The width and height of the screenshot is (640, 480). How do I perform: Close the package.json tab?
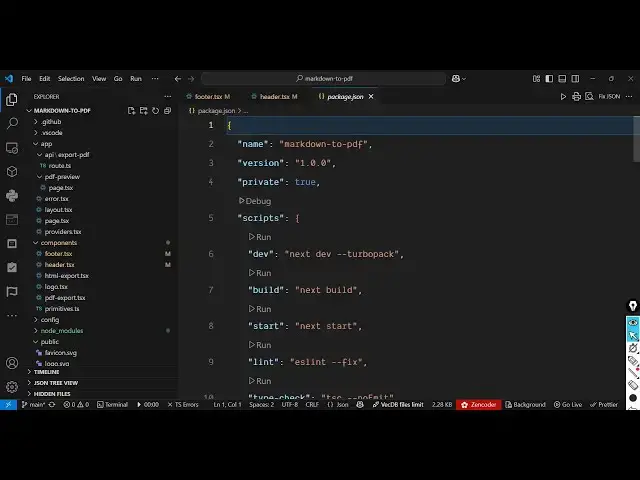(x=371, y=97)
